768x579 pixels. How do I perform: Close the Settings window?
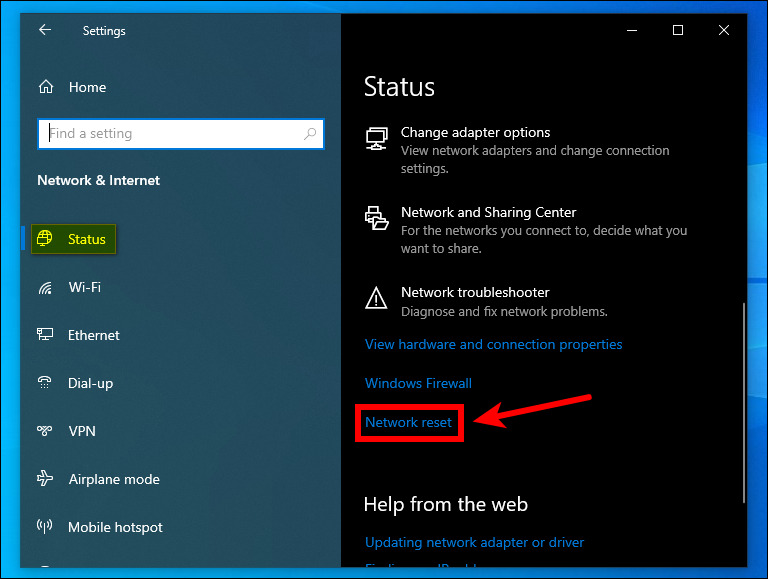[723, 30]
